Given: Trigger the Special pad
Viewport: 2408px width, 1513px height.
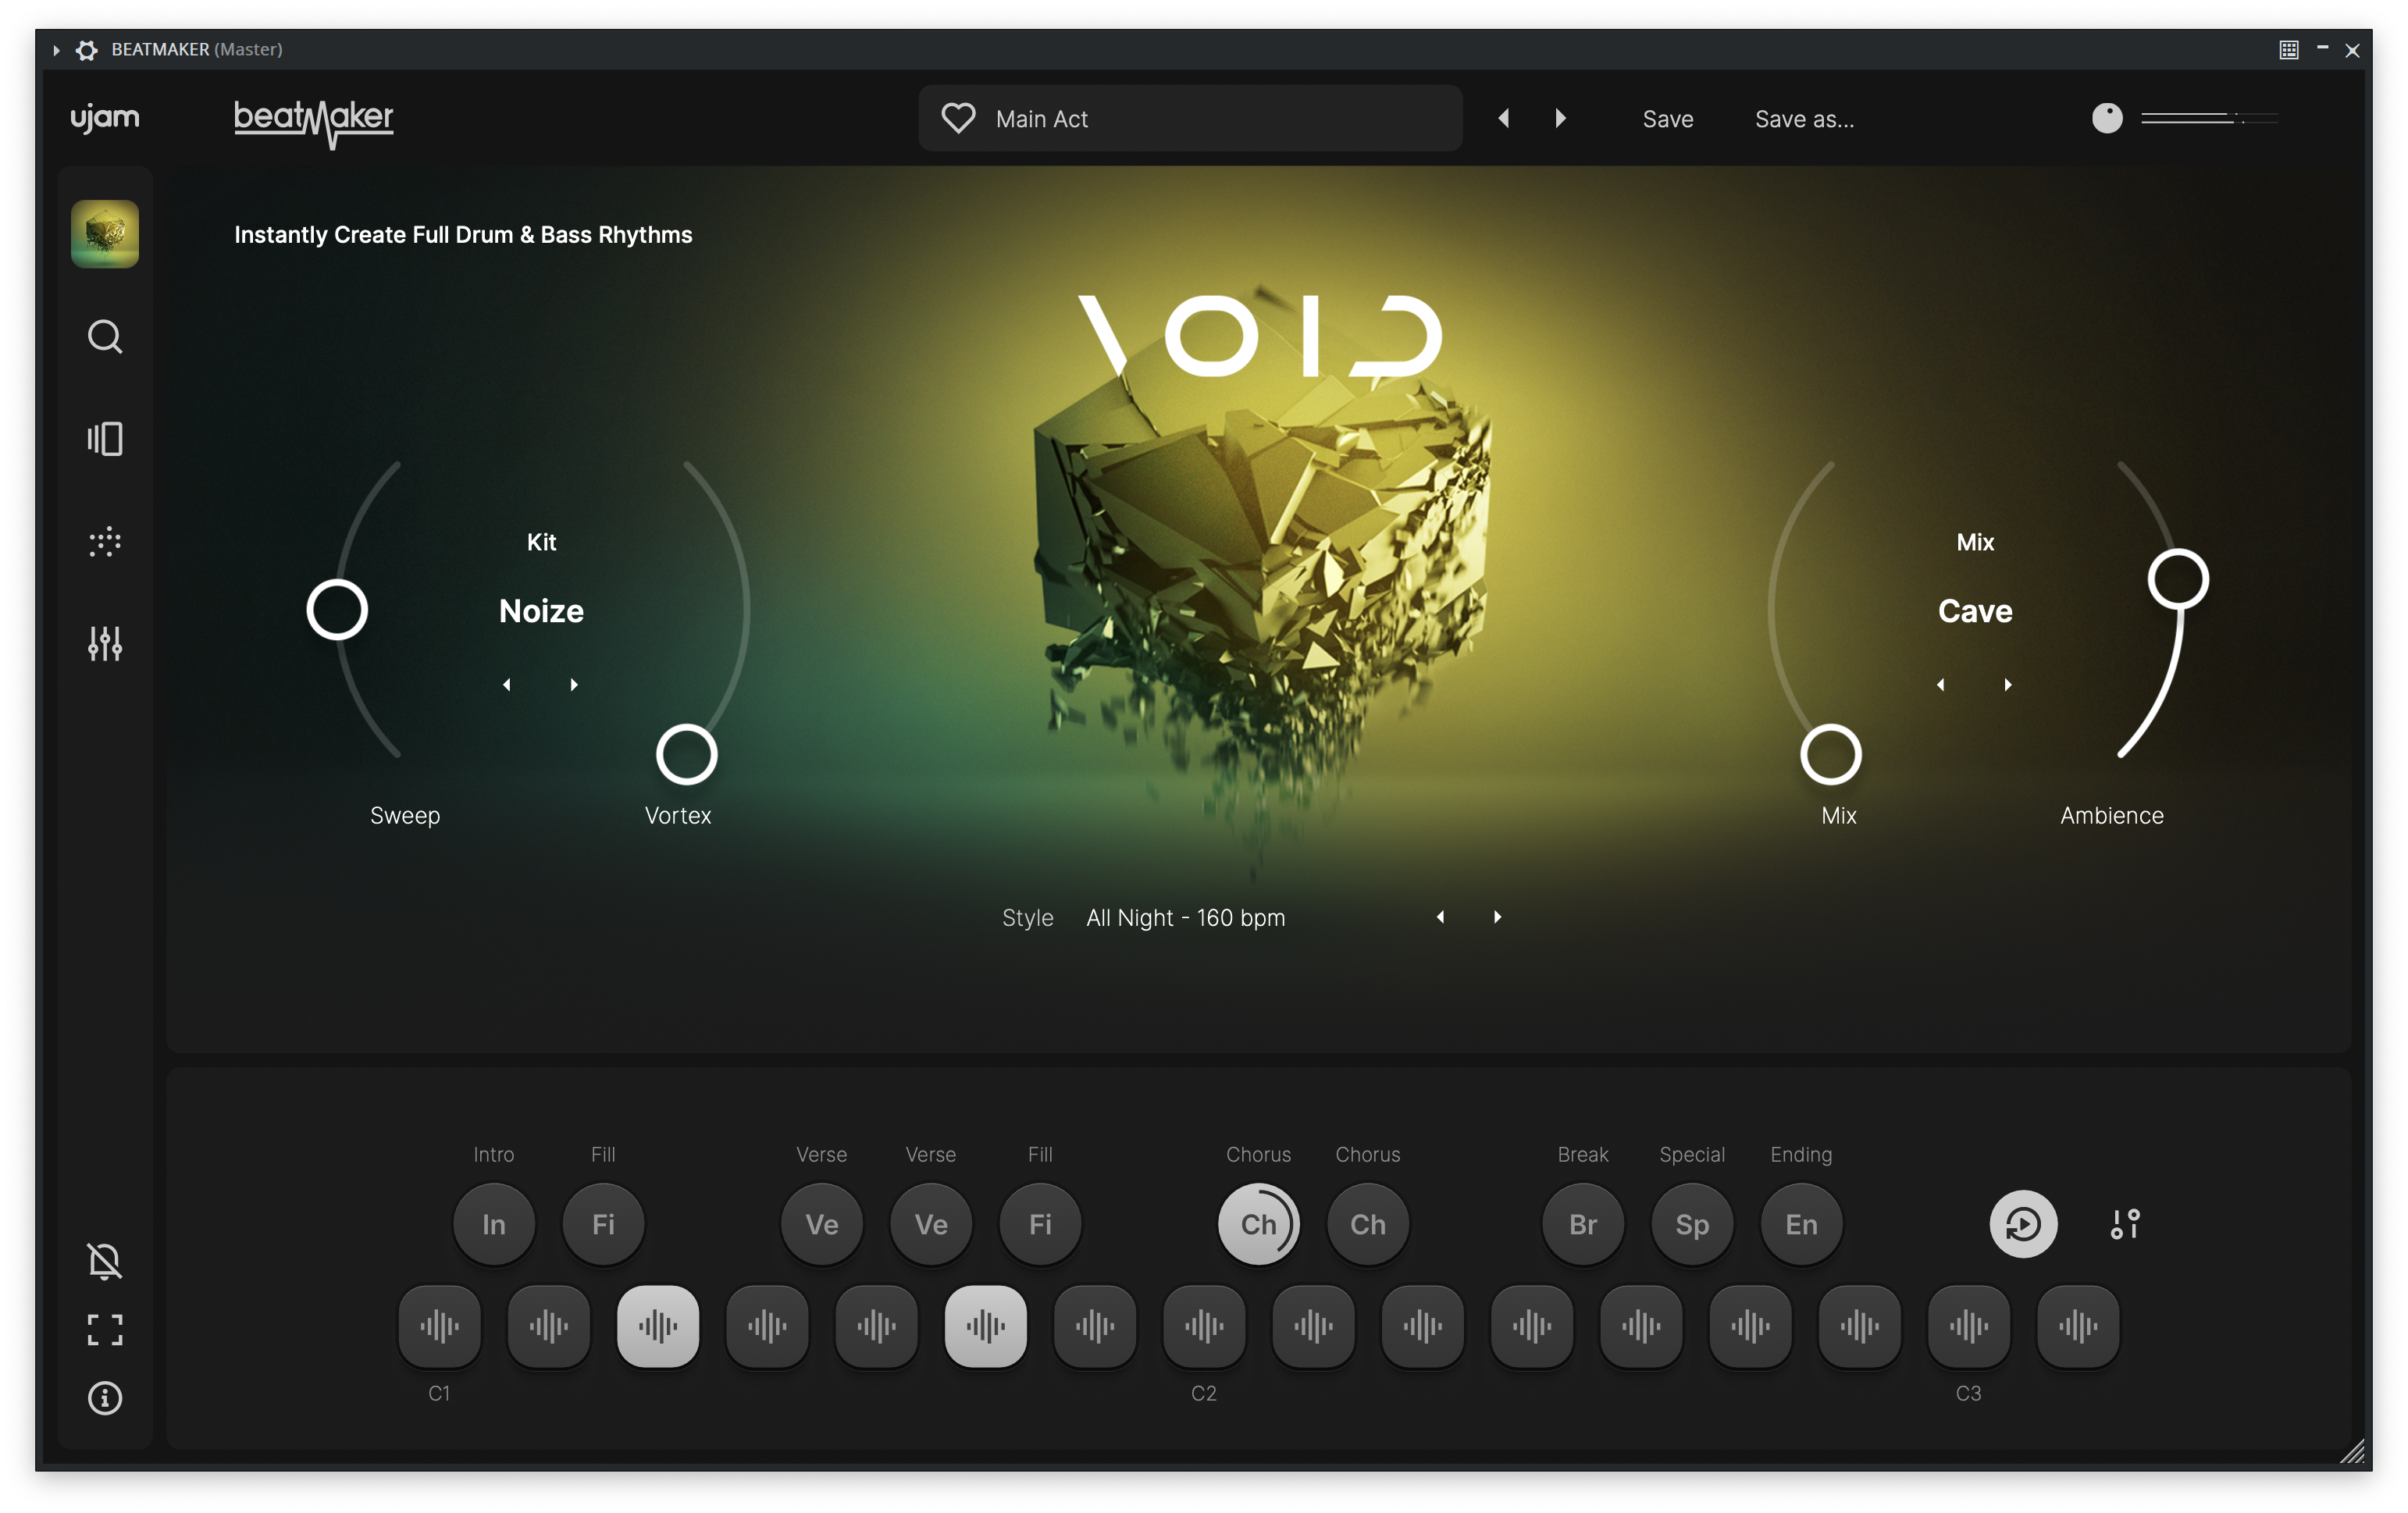Looking at the screenshot, I should 1692,1224.
